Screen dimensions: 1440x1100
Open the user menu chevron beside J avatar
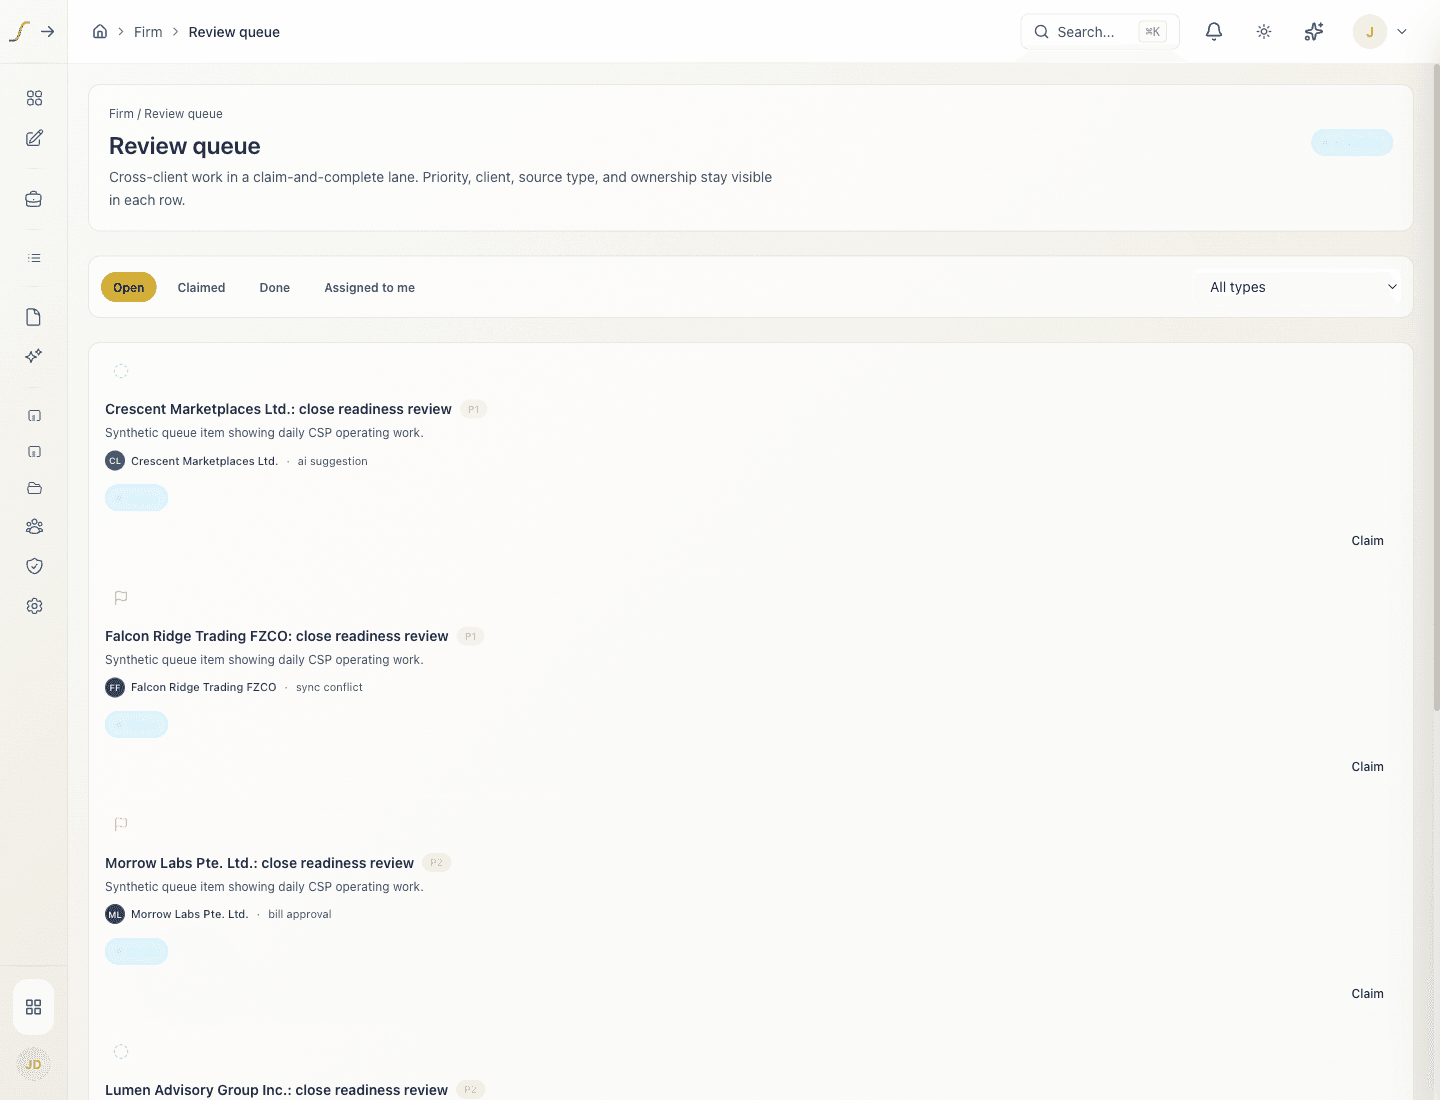click(x=1402, y=32)
